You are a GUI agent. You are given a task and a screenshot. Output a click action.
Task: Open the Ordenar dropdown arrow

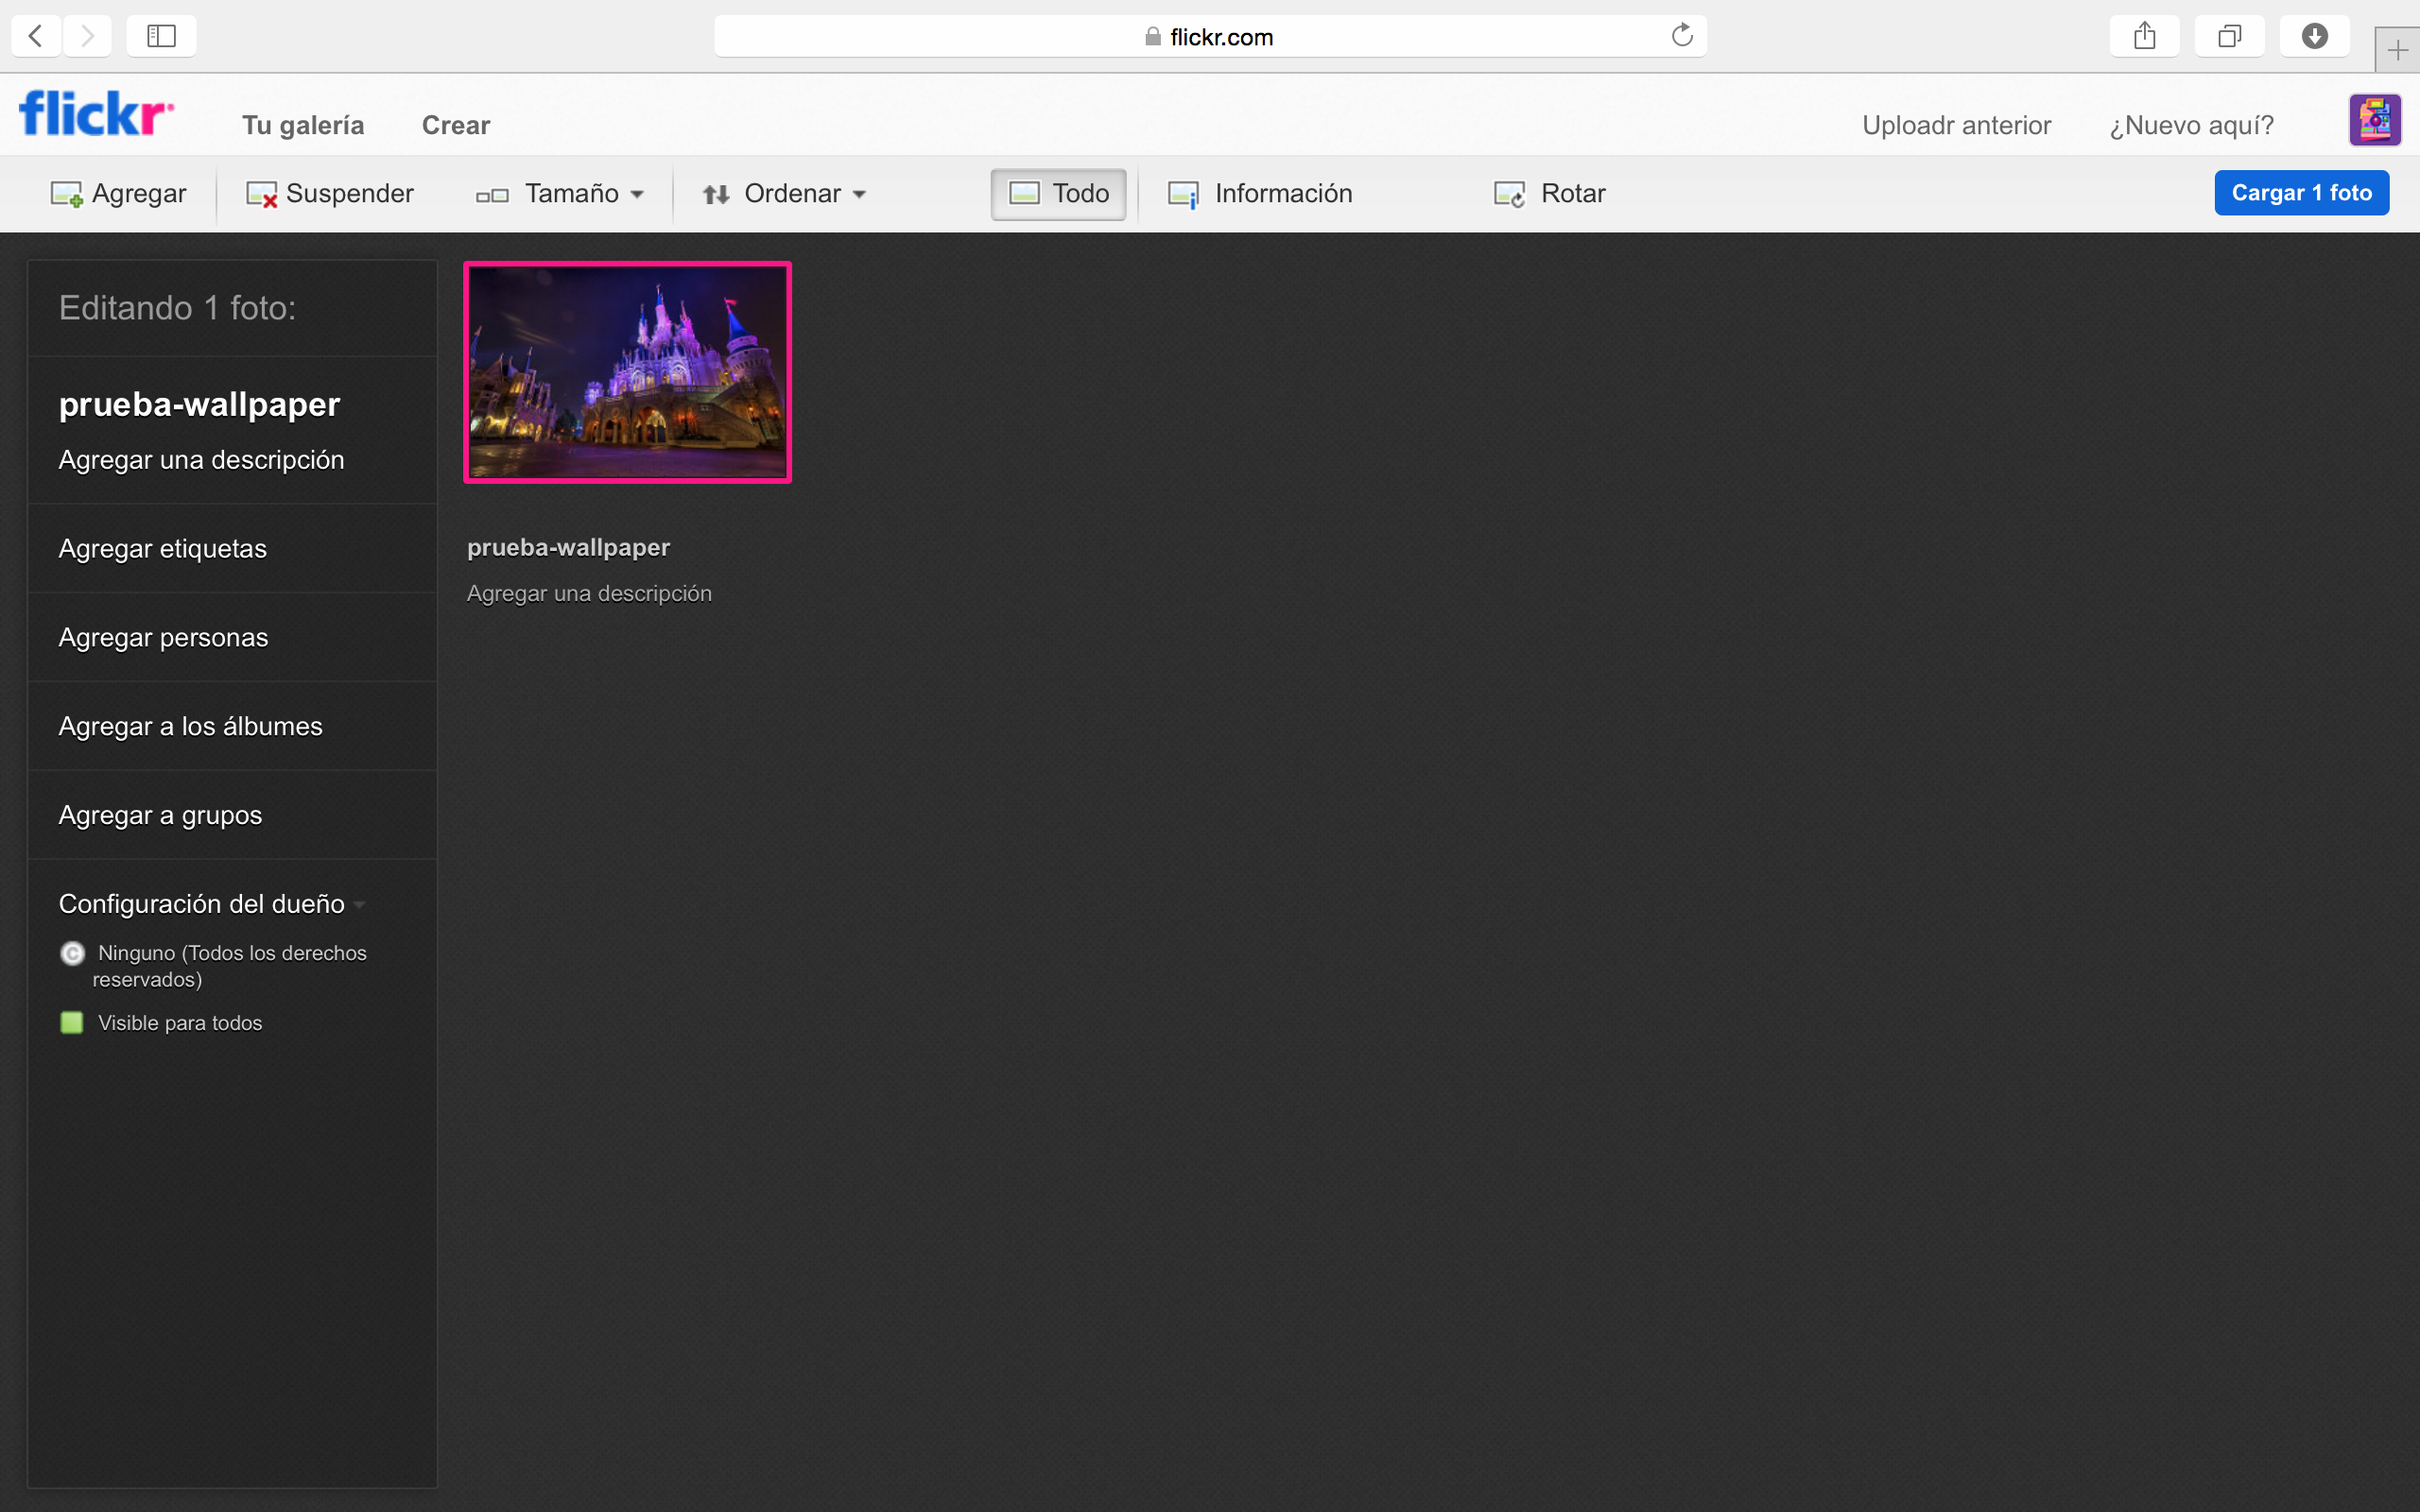click(x=860, y=195)
